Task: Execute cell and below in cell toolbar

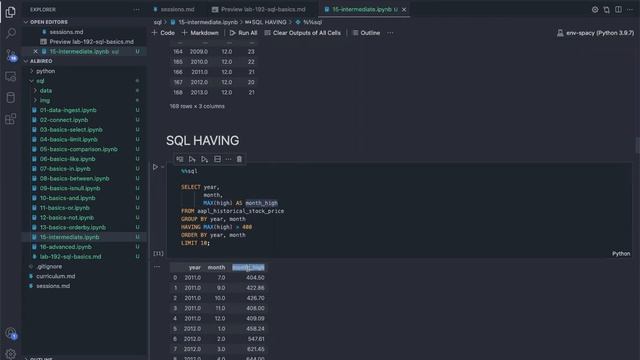Action: pos(204,159)
